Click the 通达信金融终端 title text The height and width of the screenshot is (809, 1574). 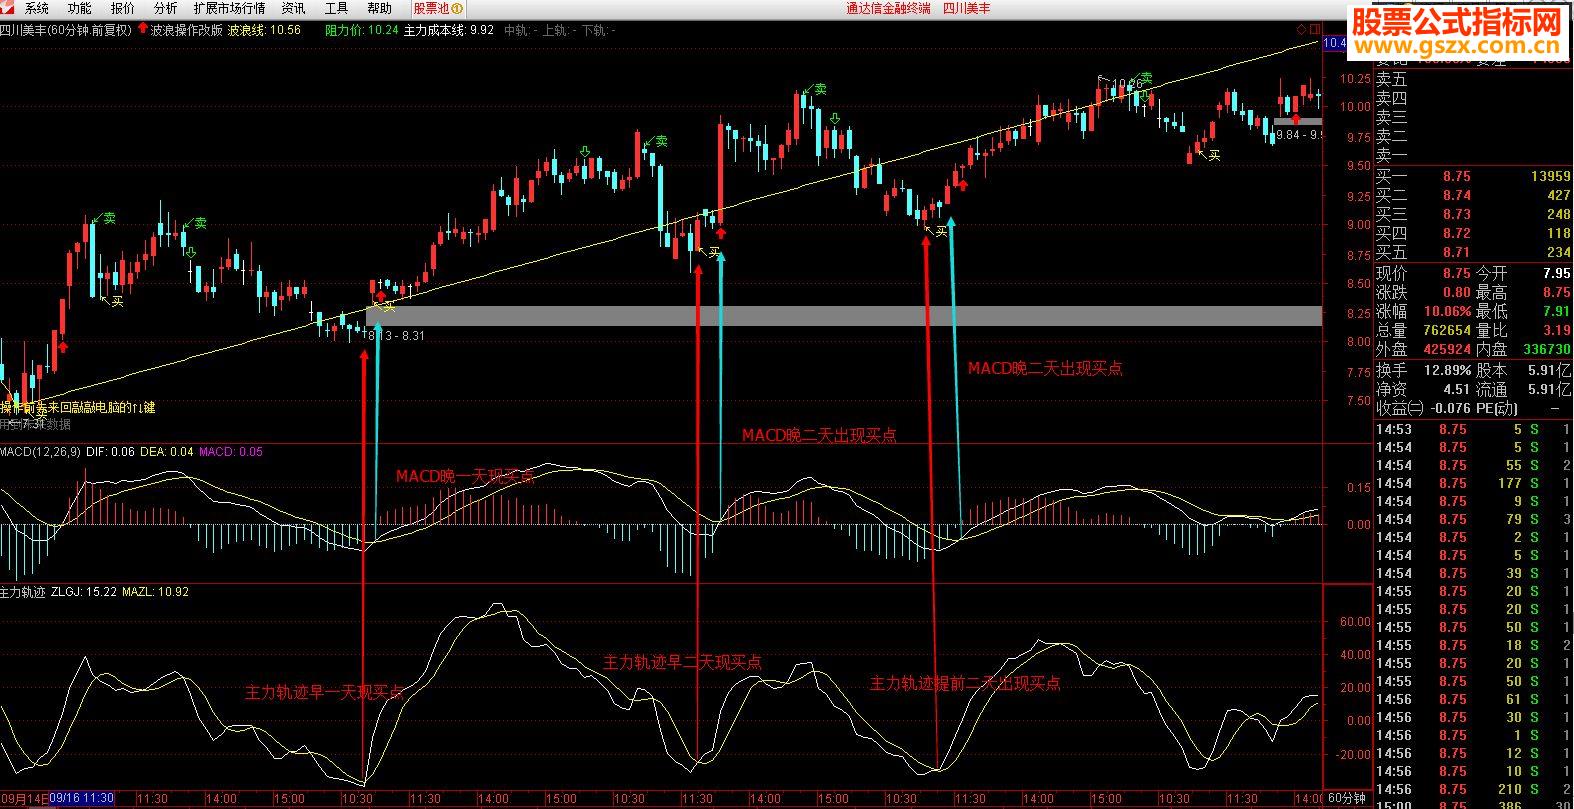point(888,8)
